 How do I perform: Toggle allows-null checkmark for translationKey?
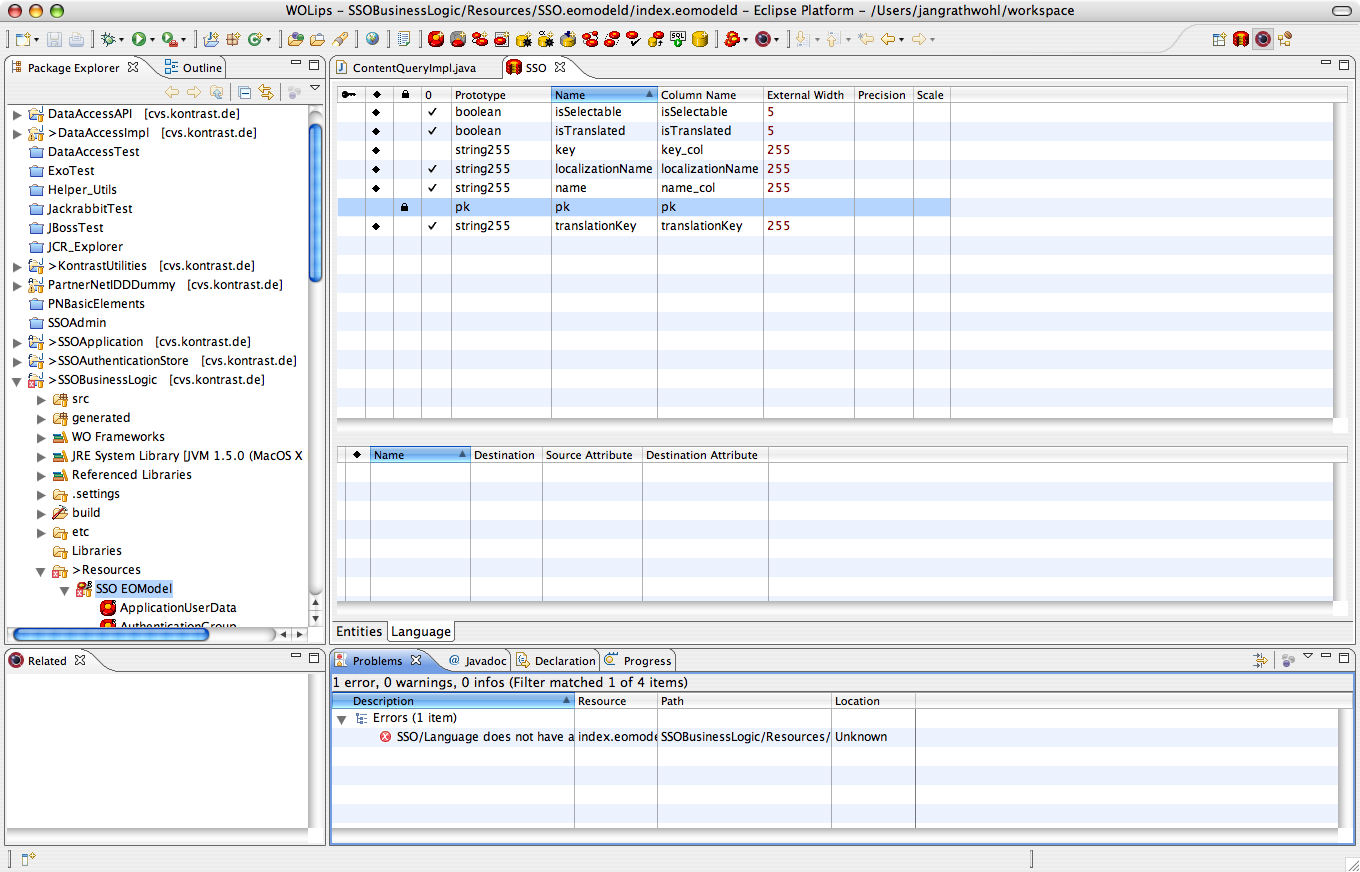[x=432, y=226]
